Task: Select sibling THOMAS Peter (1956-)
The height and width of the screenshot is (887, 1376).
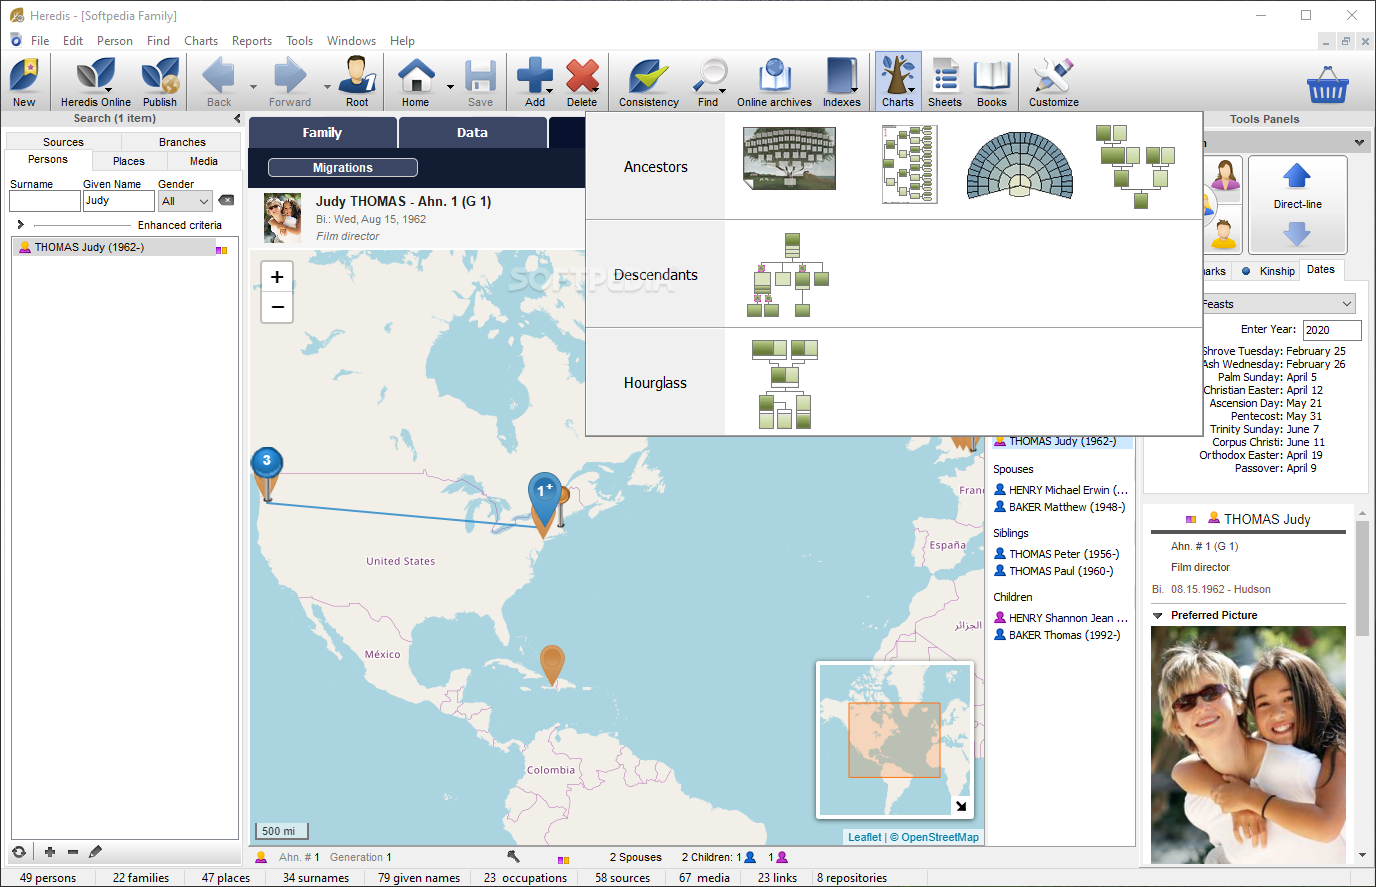Action: (x=1063, y=554)
